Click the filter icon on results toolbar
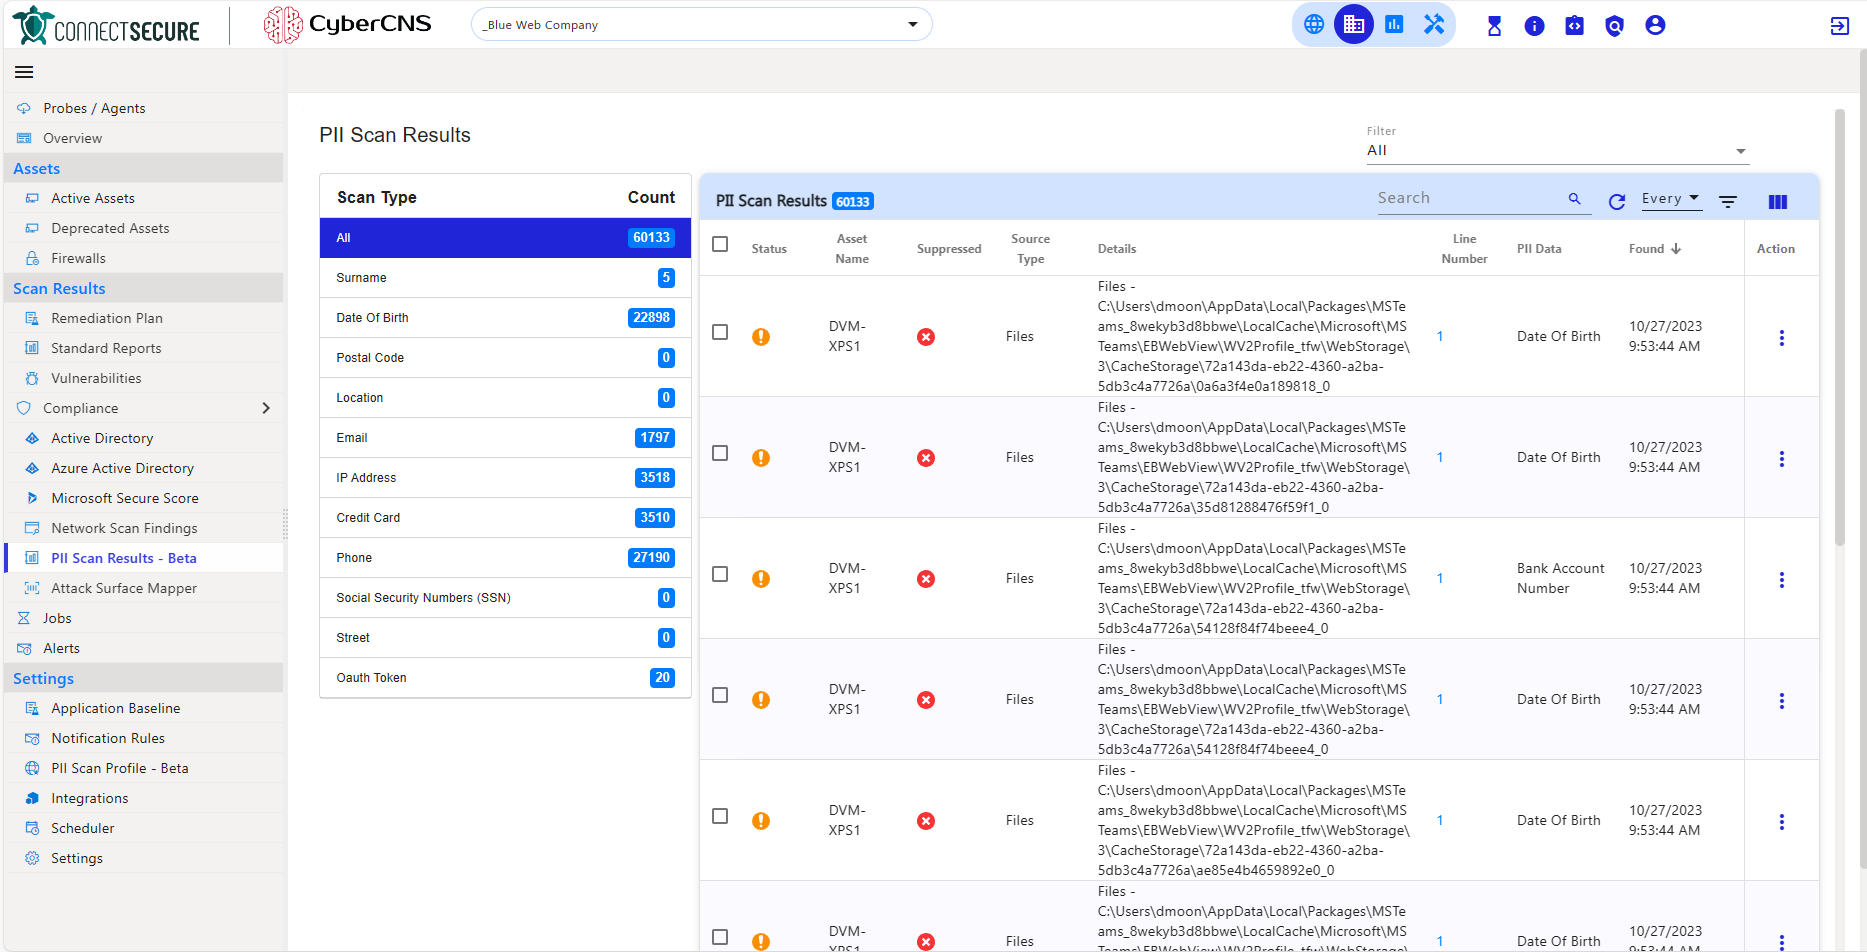Screen dimensions: 1867x952 (x=1728, y=201)
